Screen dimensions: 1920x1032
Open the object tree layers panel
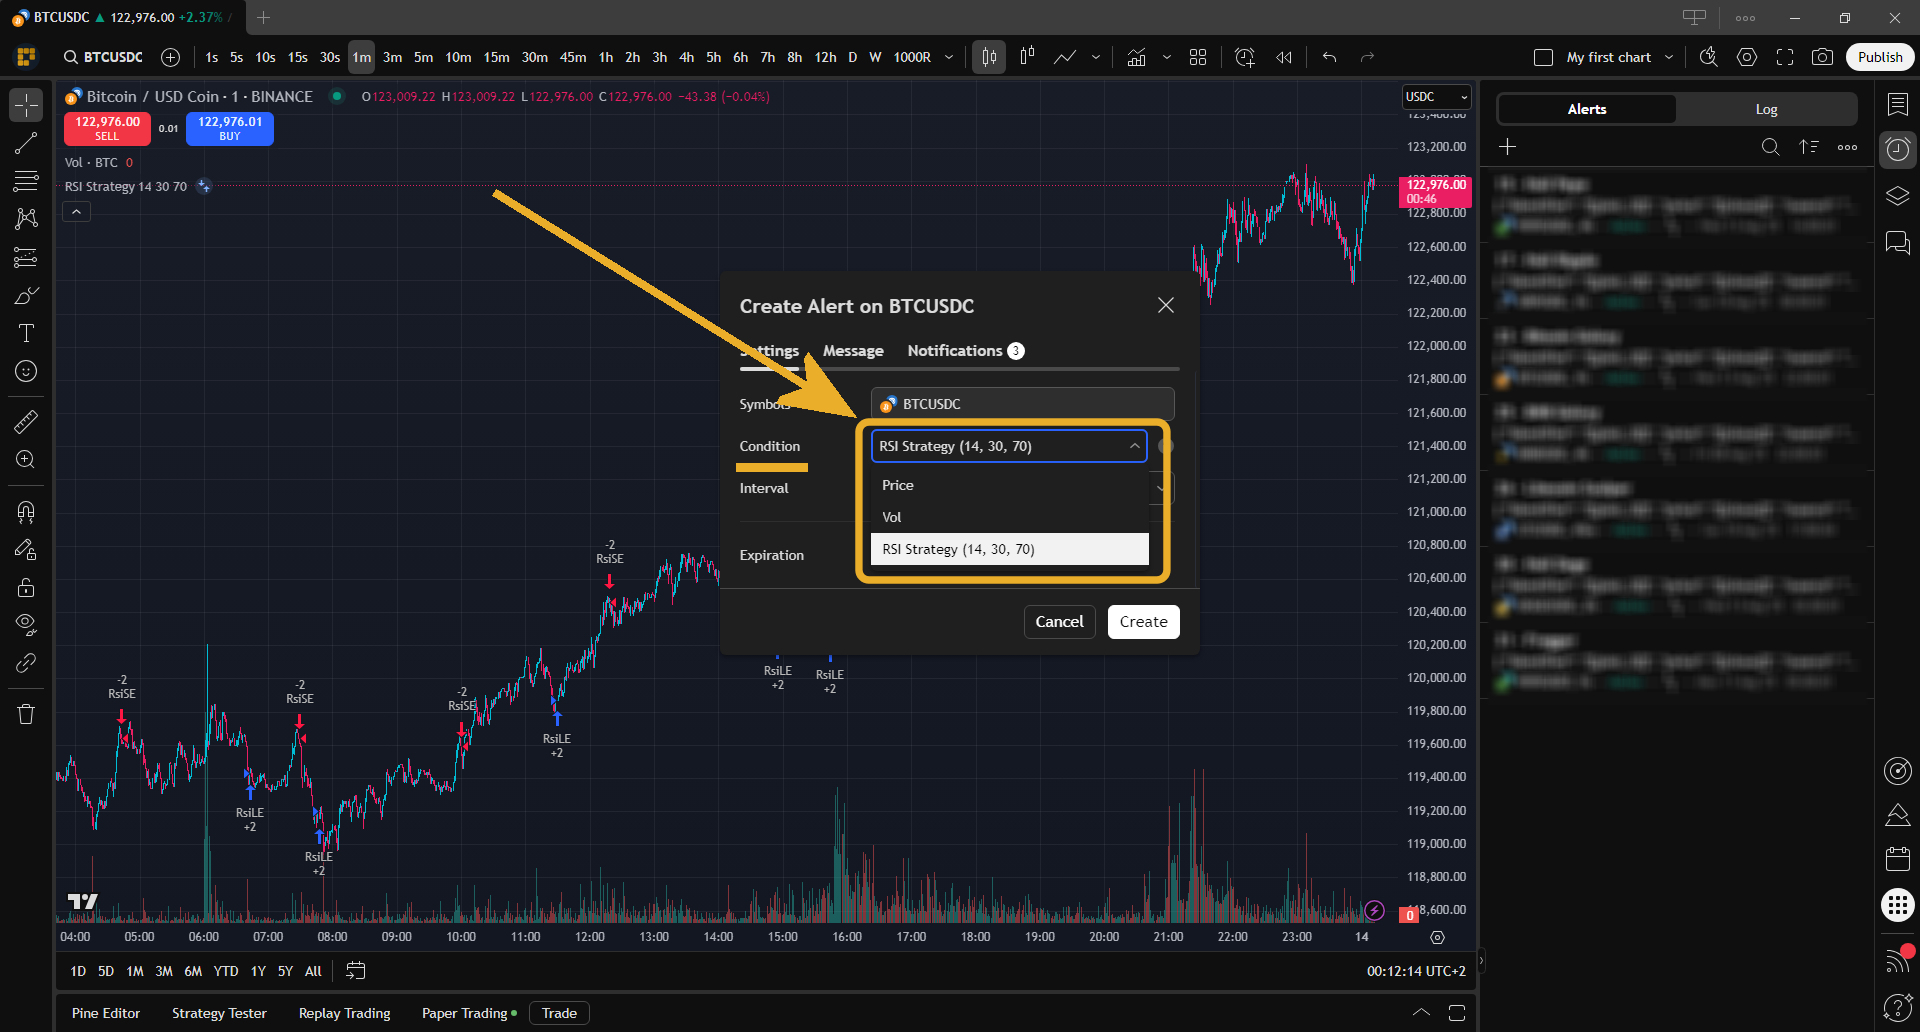click(x=1898, y=196)
